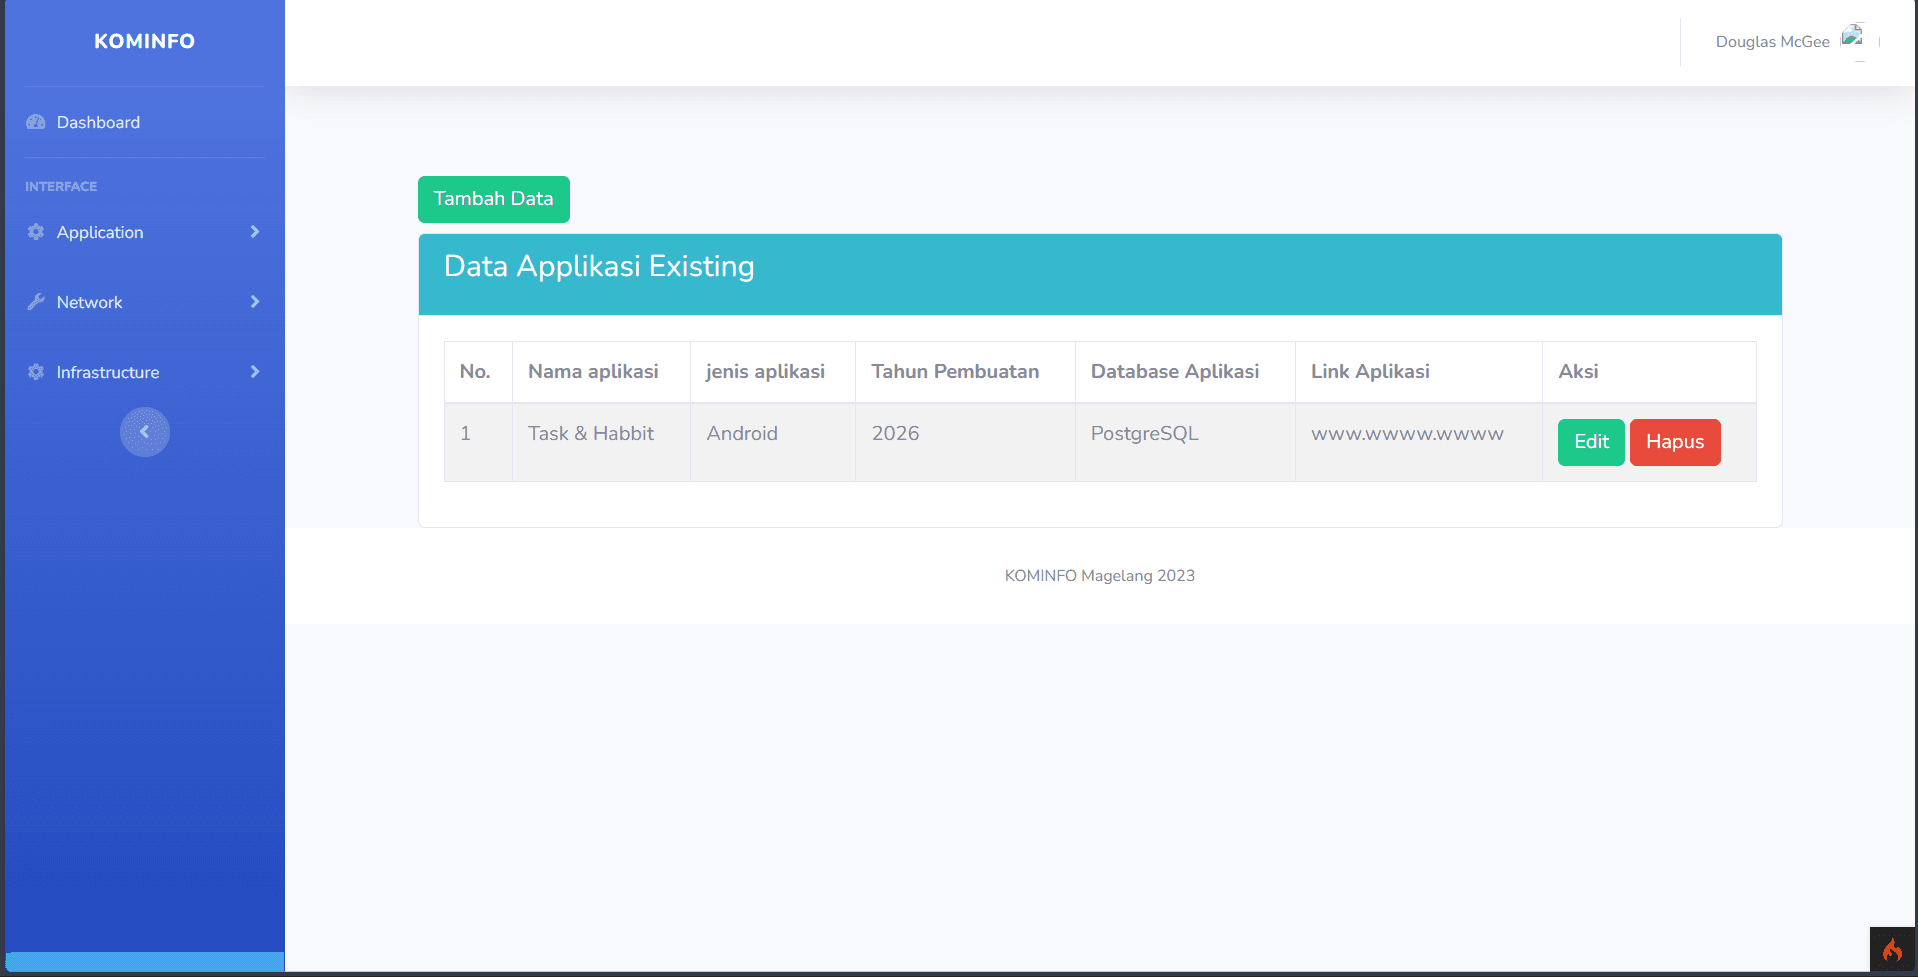Click the Dashboard speedometer icon
This screenshot has width=1918, height=977.
(36, 122)
